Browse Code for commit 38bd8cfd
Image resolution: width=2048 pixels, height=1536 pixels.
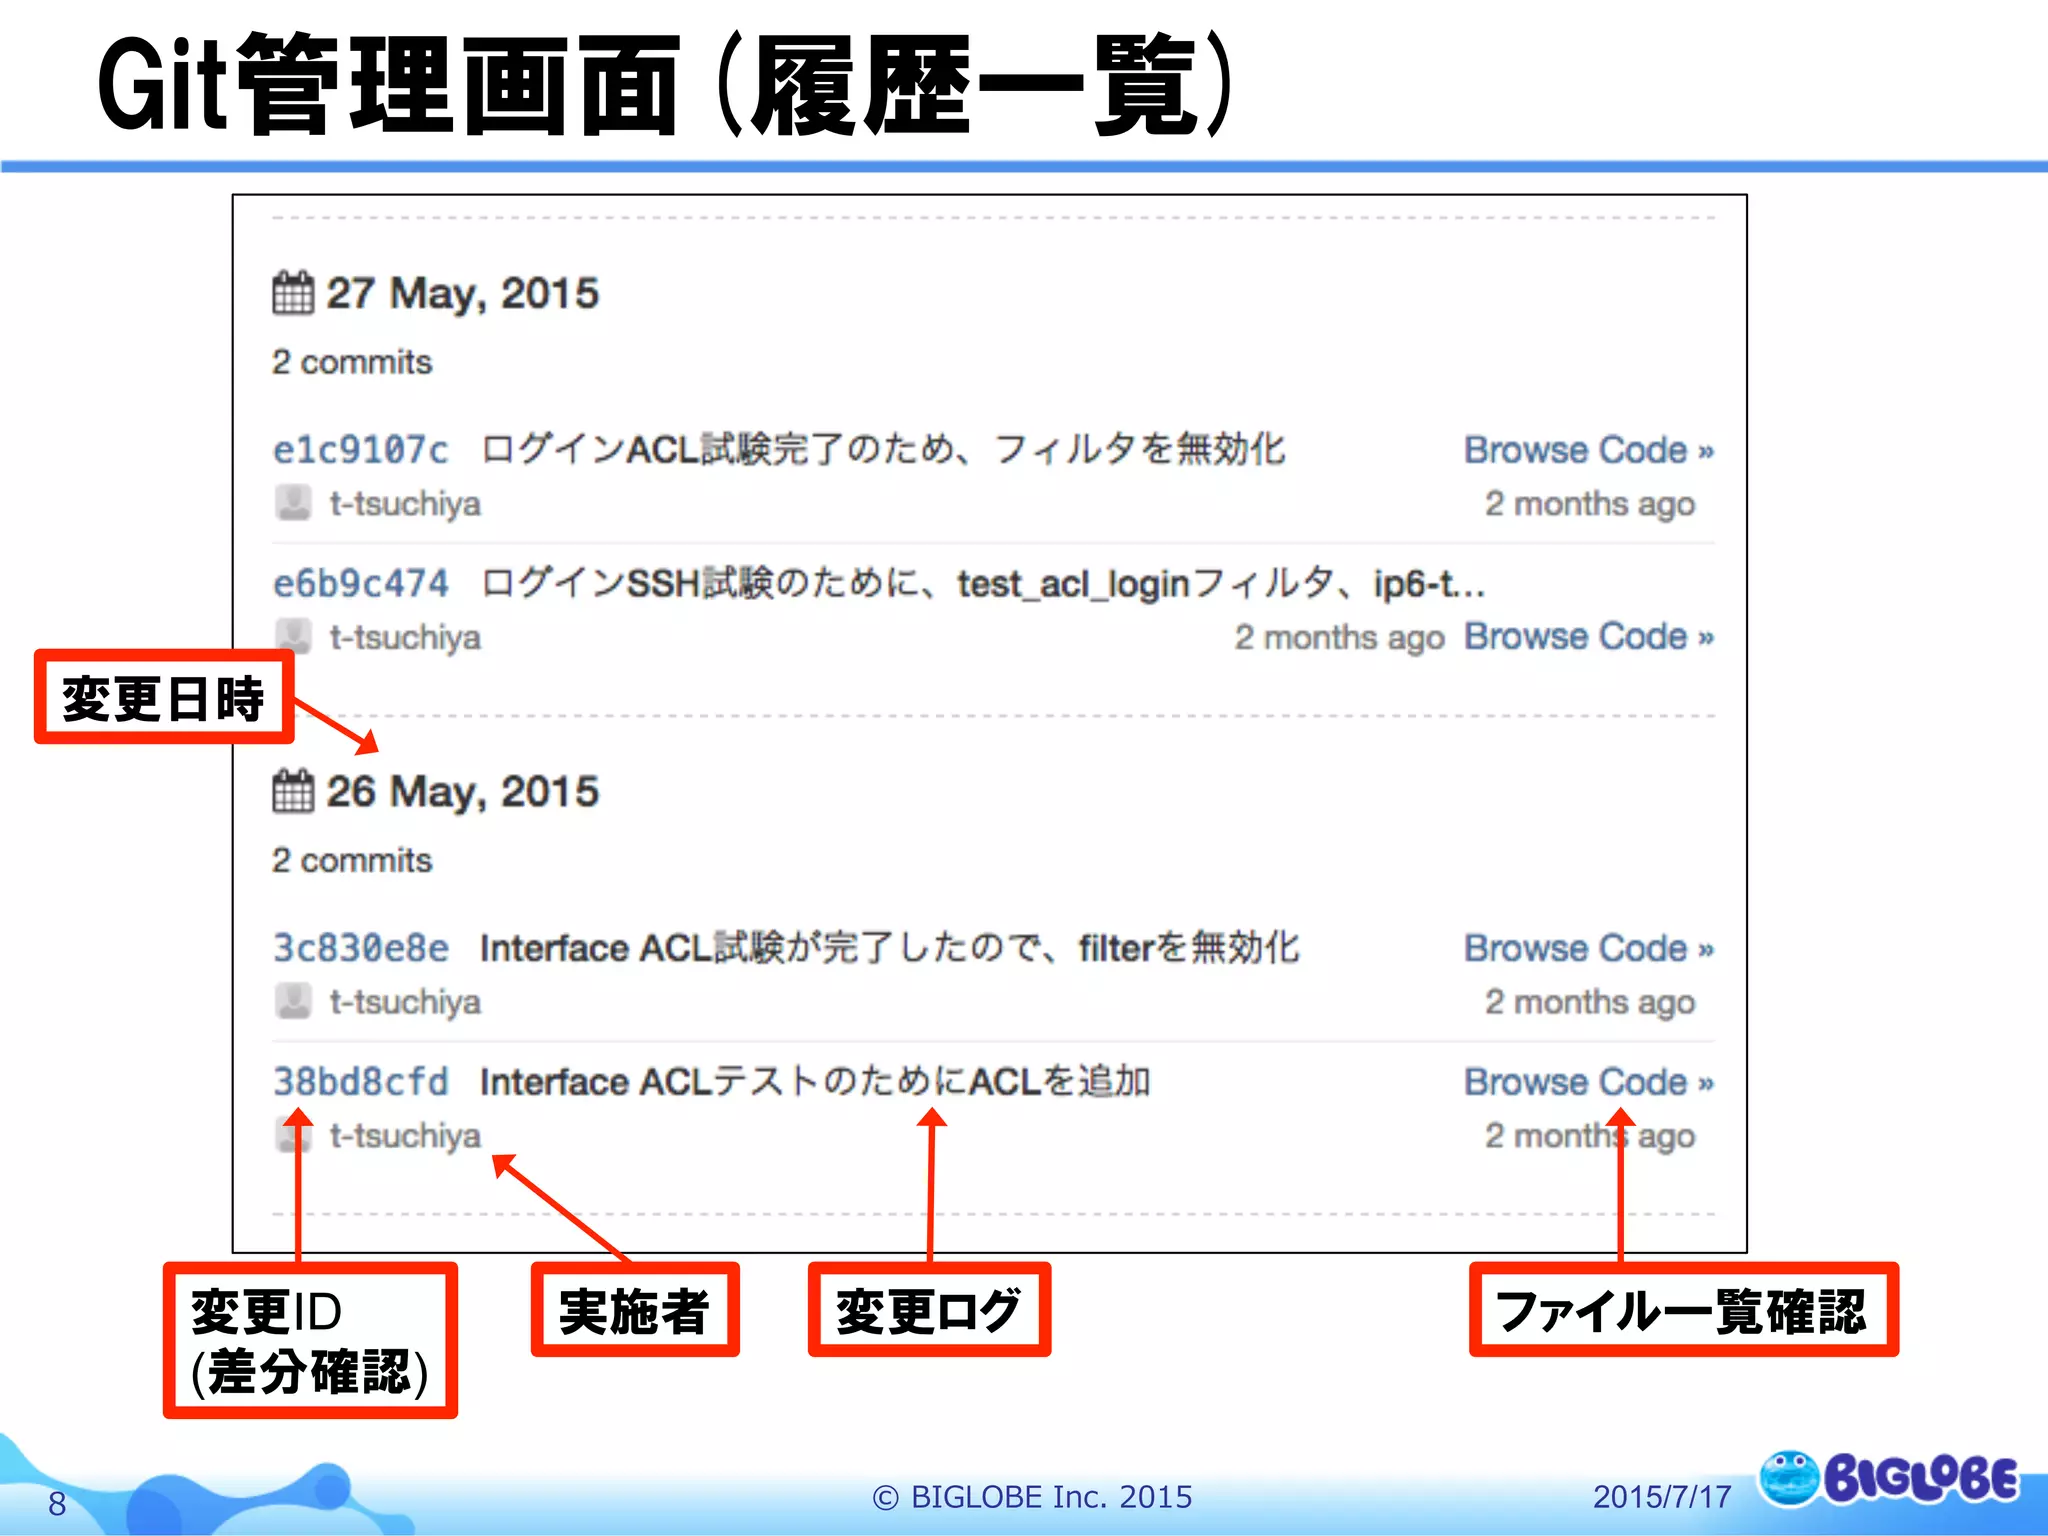pos(1589,1082)
